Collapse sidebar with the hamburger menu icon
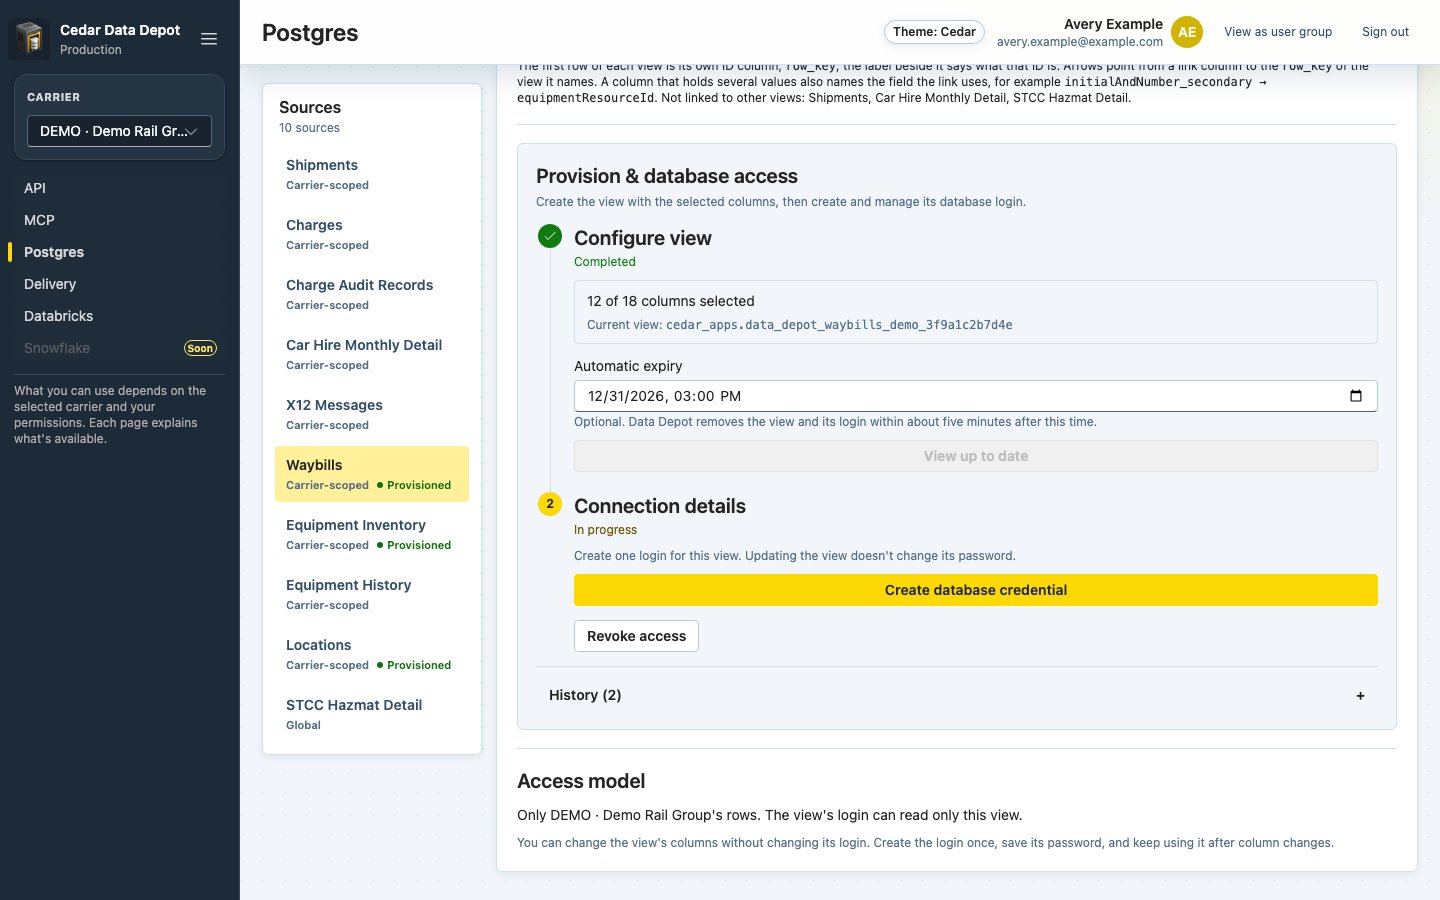1440x900 pixels. point(209,39)
